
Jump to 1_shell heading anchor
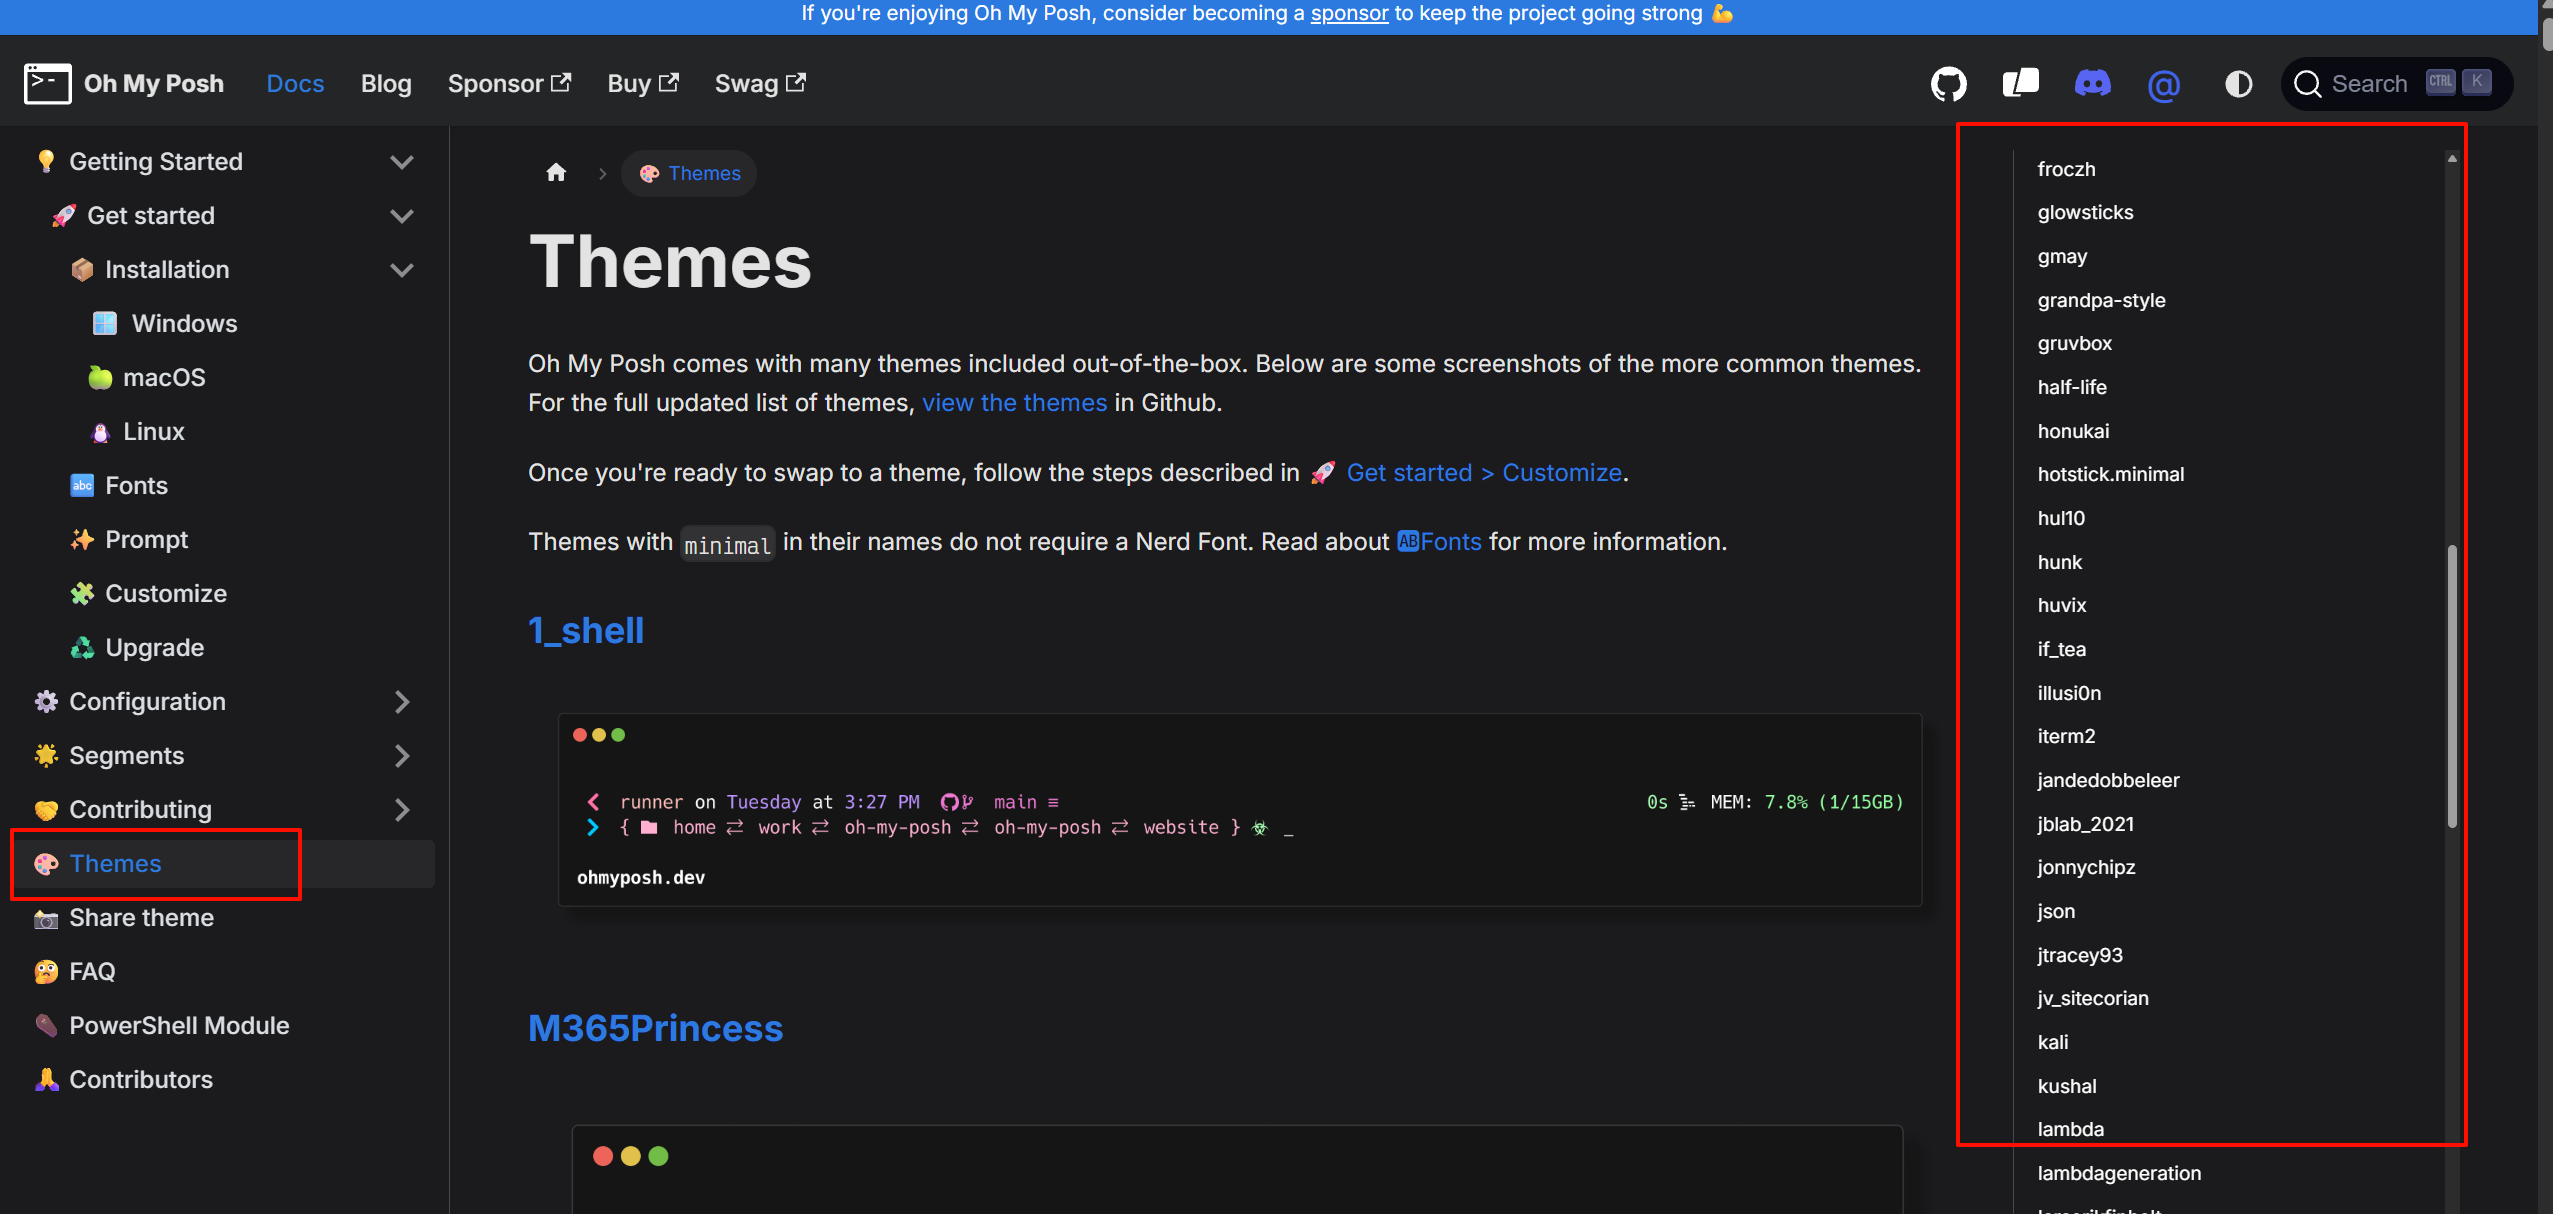coord(586,630)
